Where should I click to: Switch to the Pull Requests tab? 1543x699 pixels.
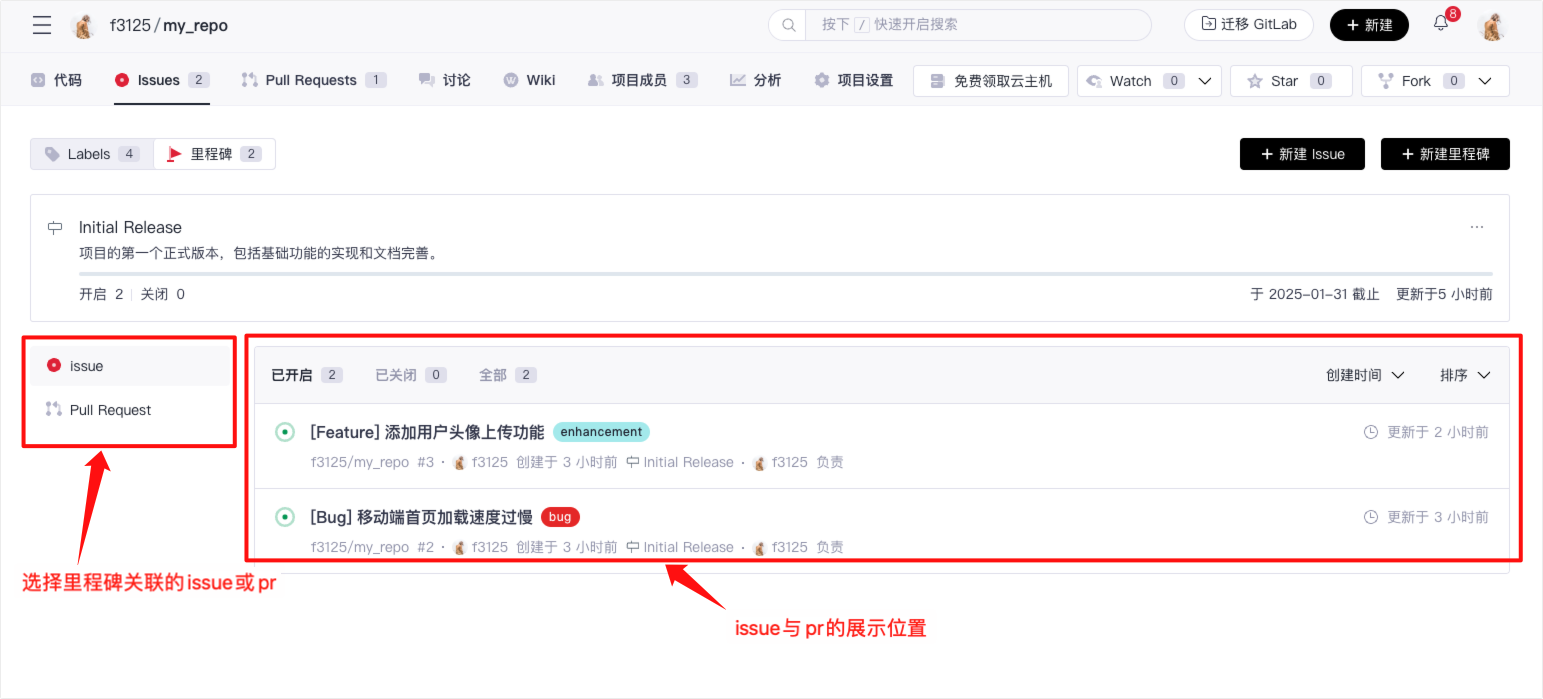[311, 80]
